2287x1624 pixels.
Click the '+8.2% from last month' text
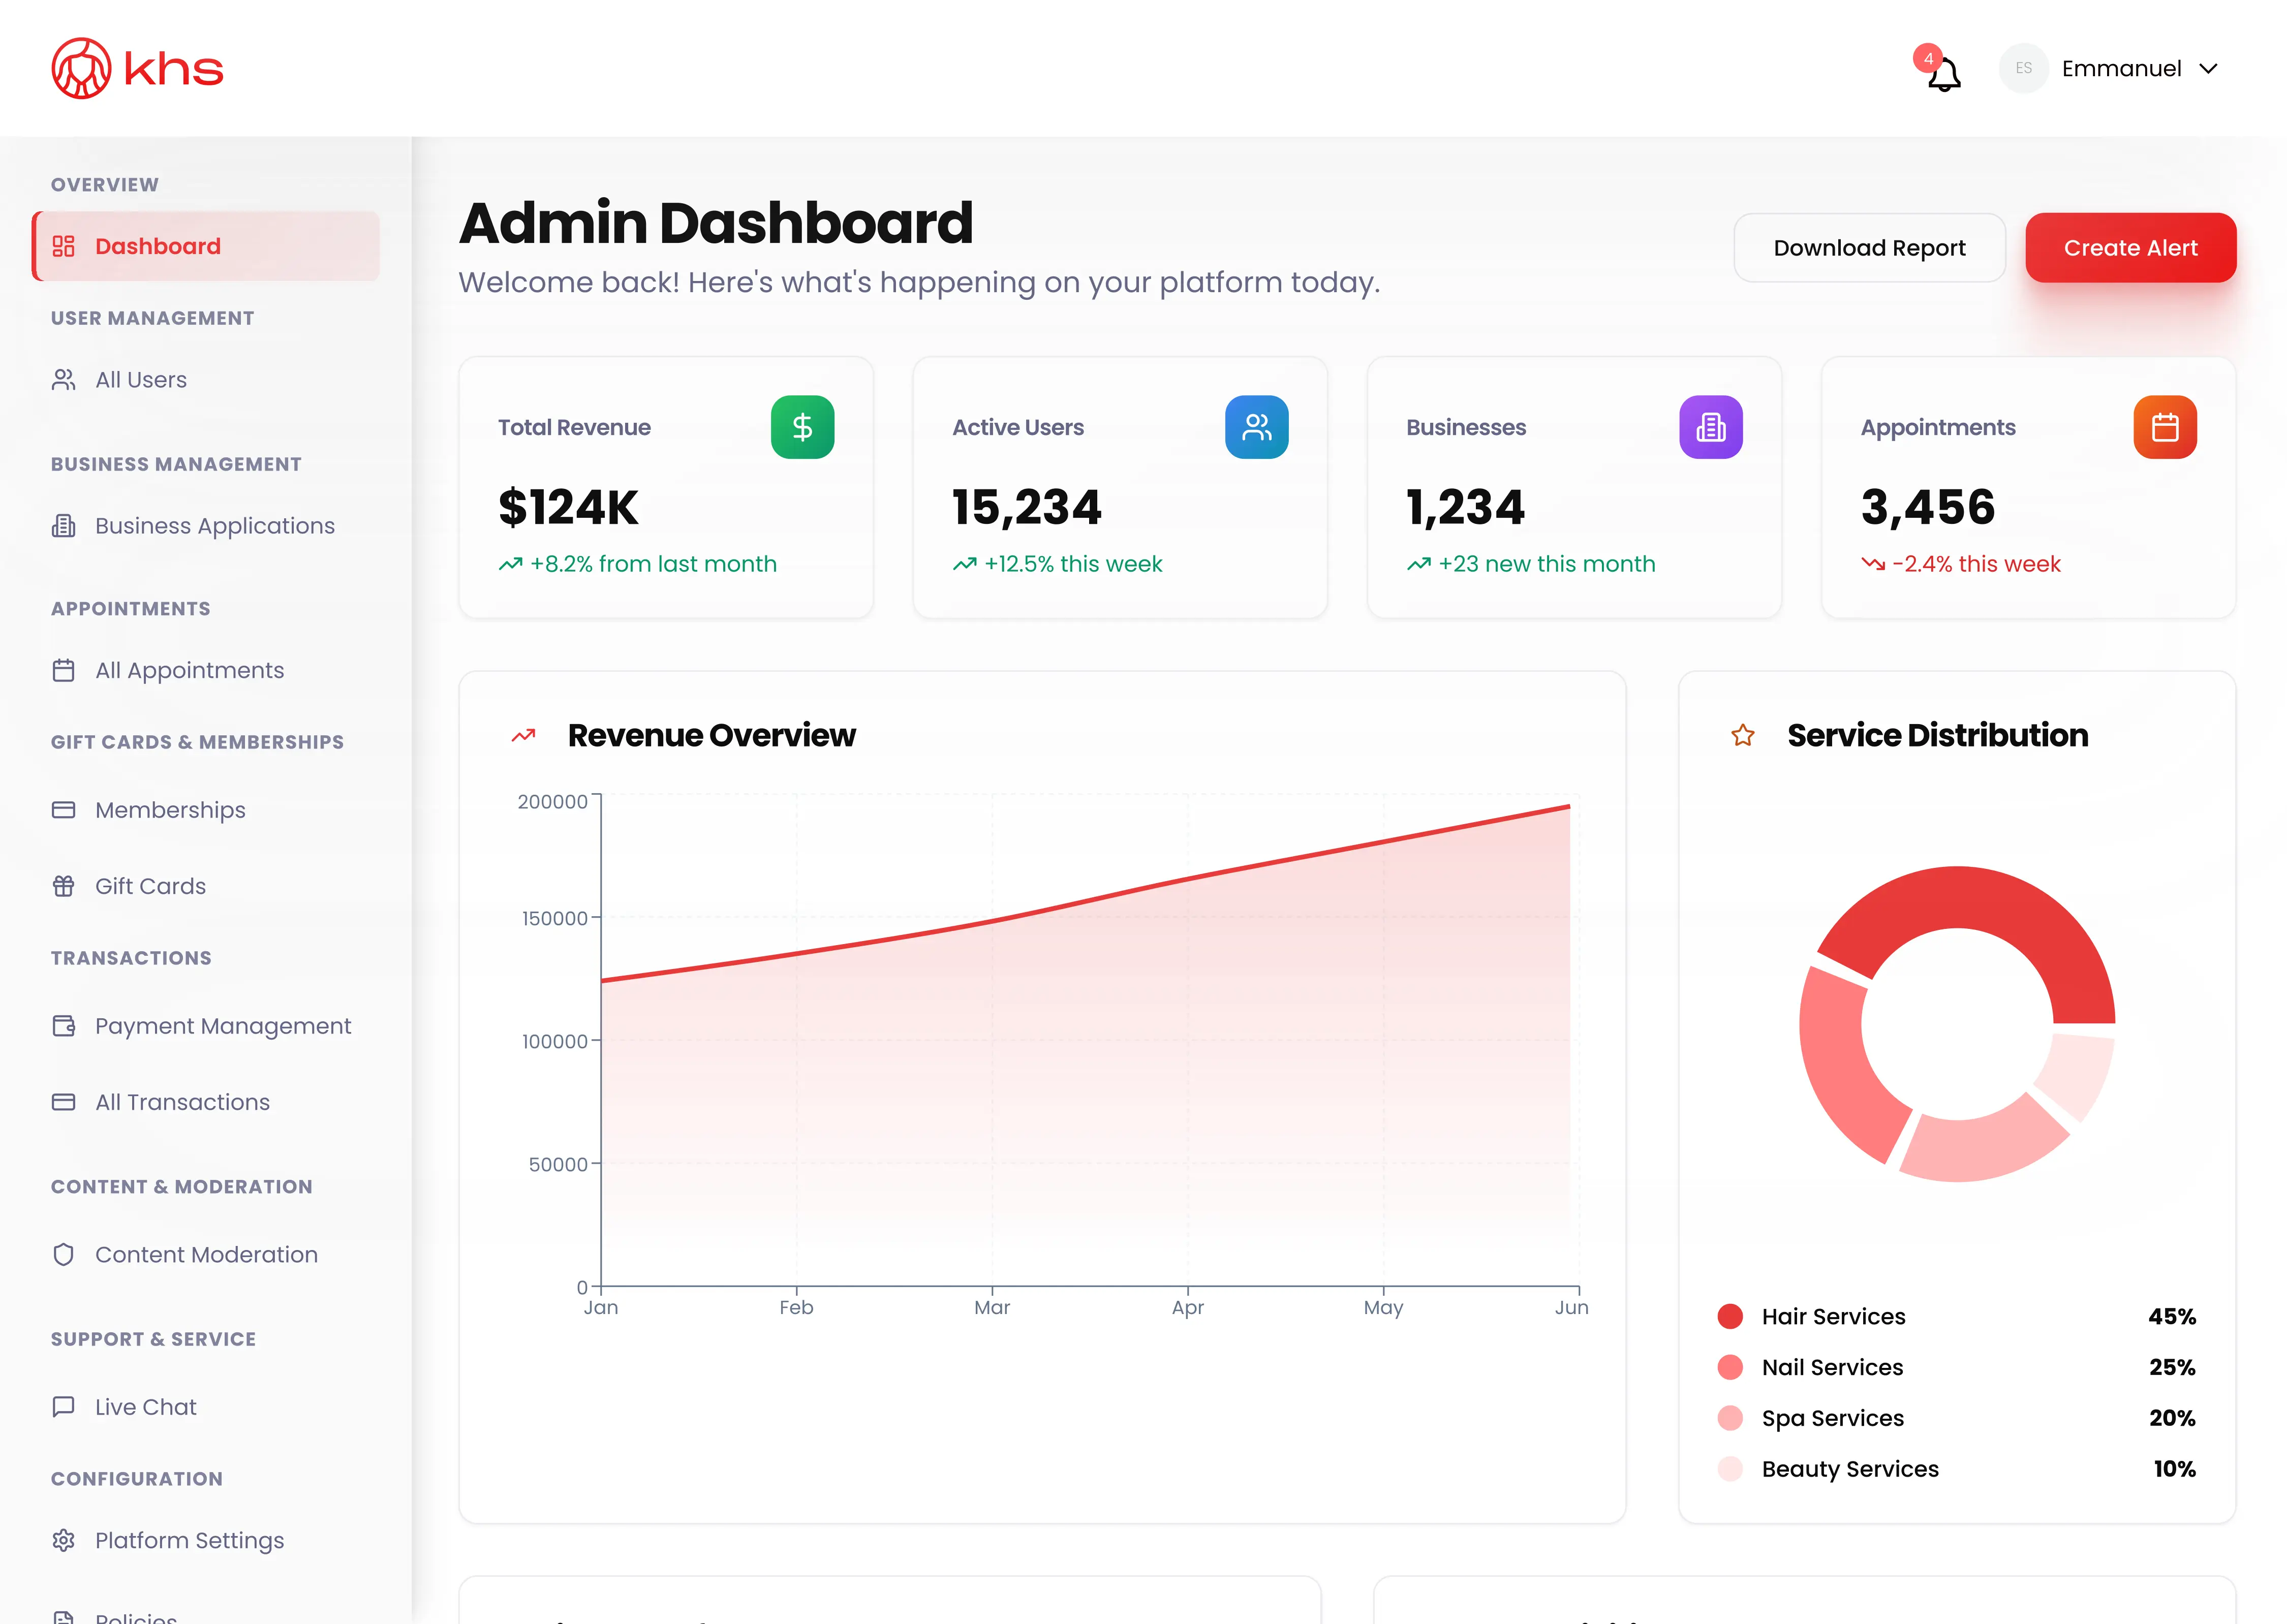point(653,564)
